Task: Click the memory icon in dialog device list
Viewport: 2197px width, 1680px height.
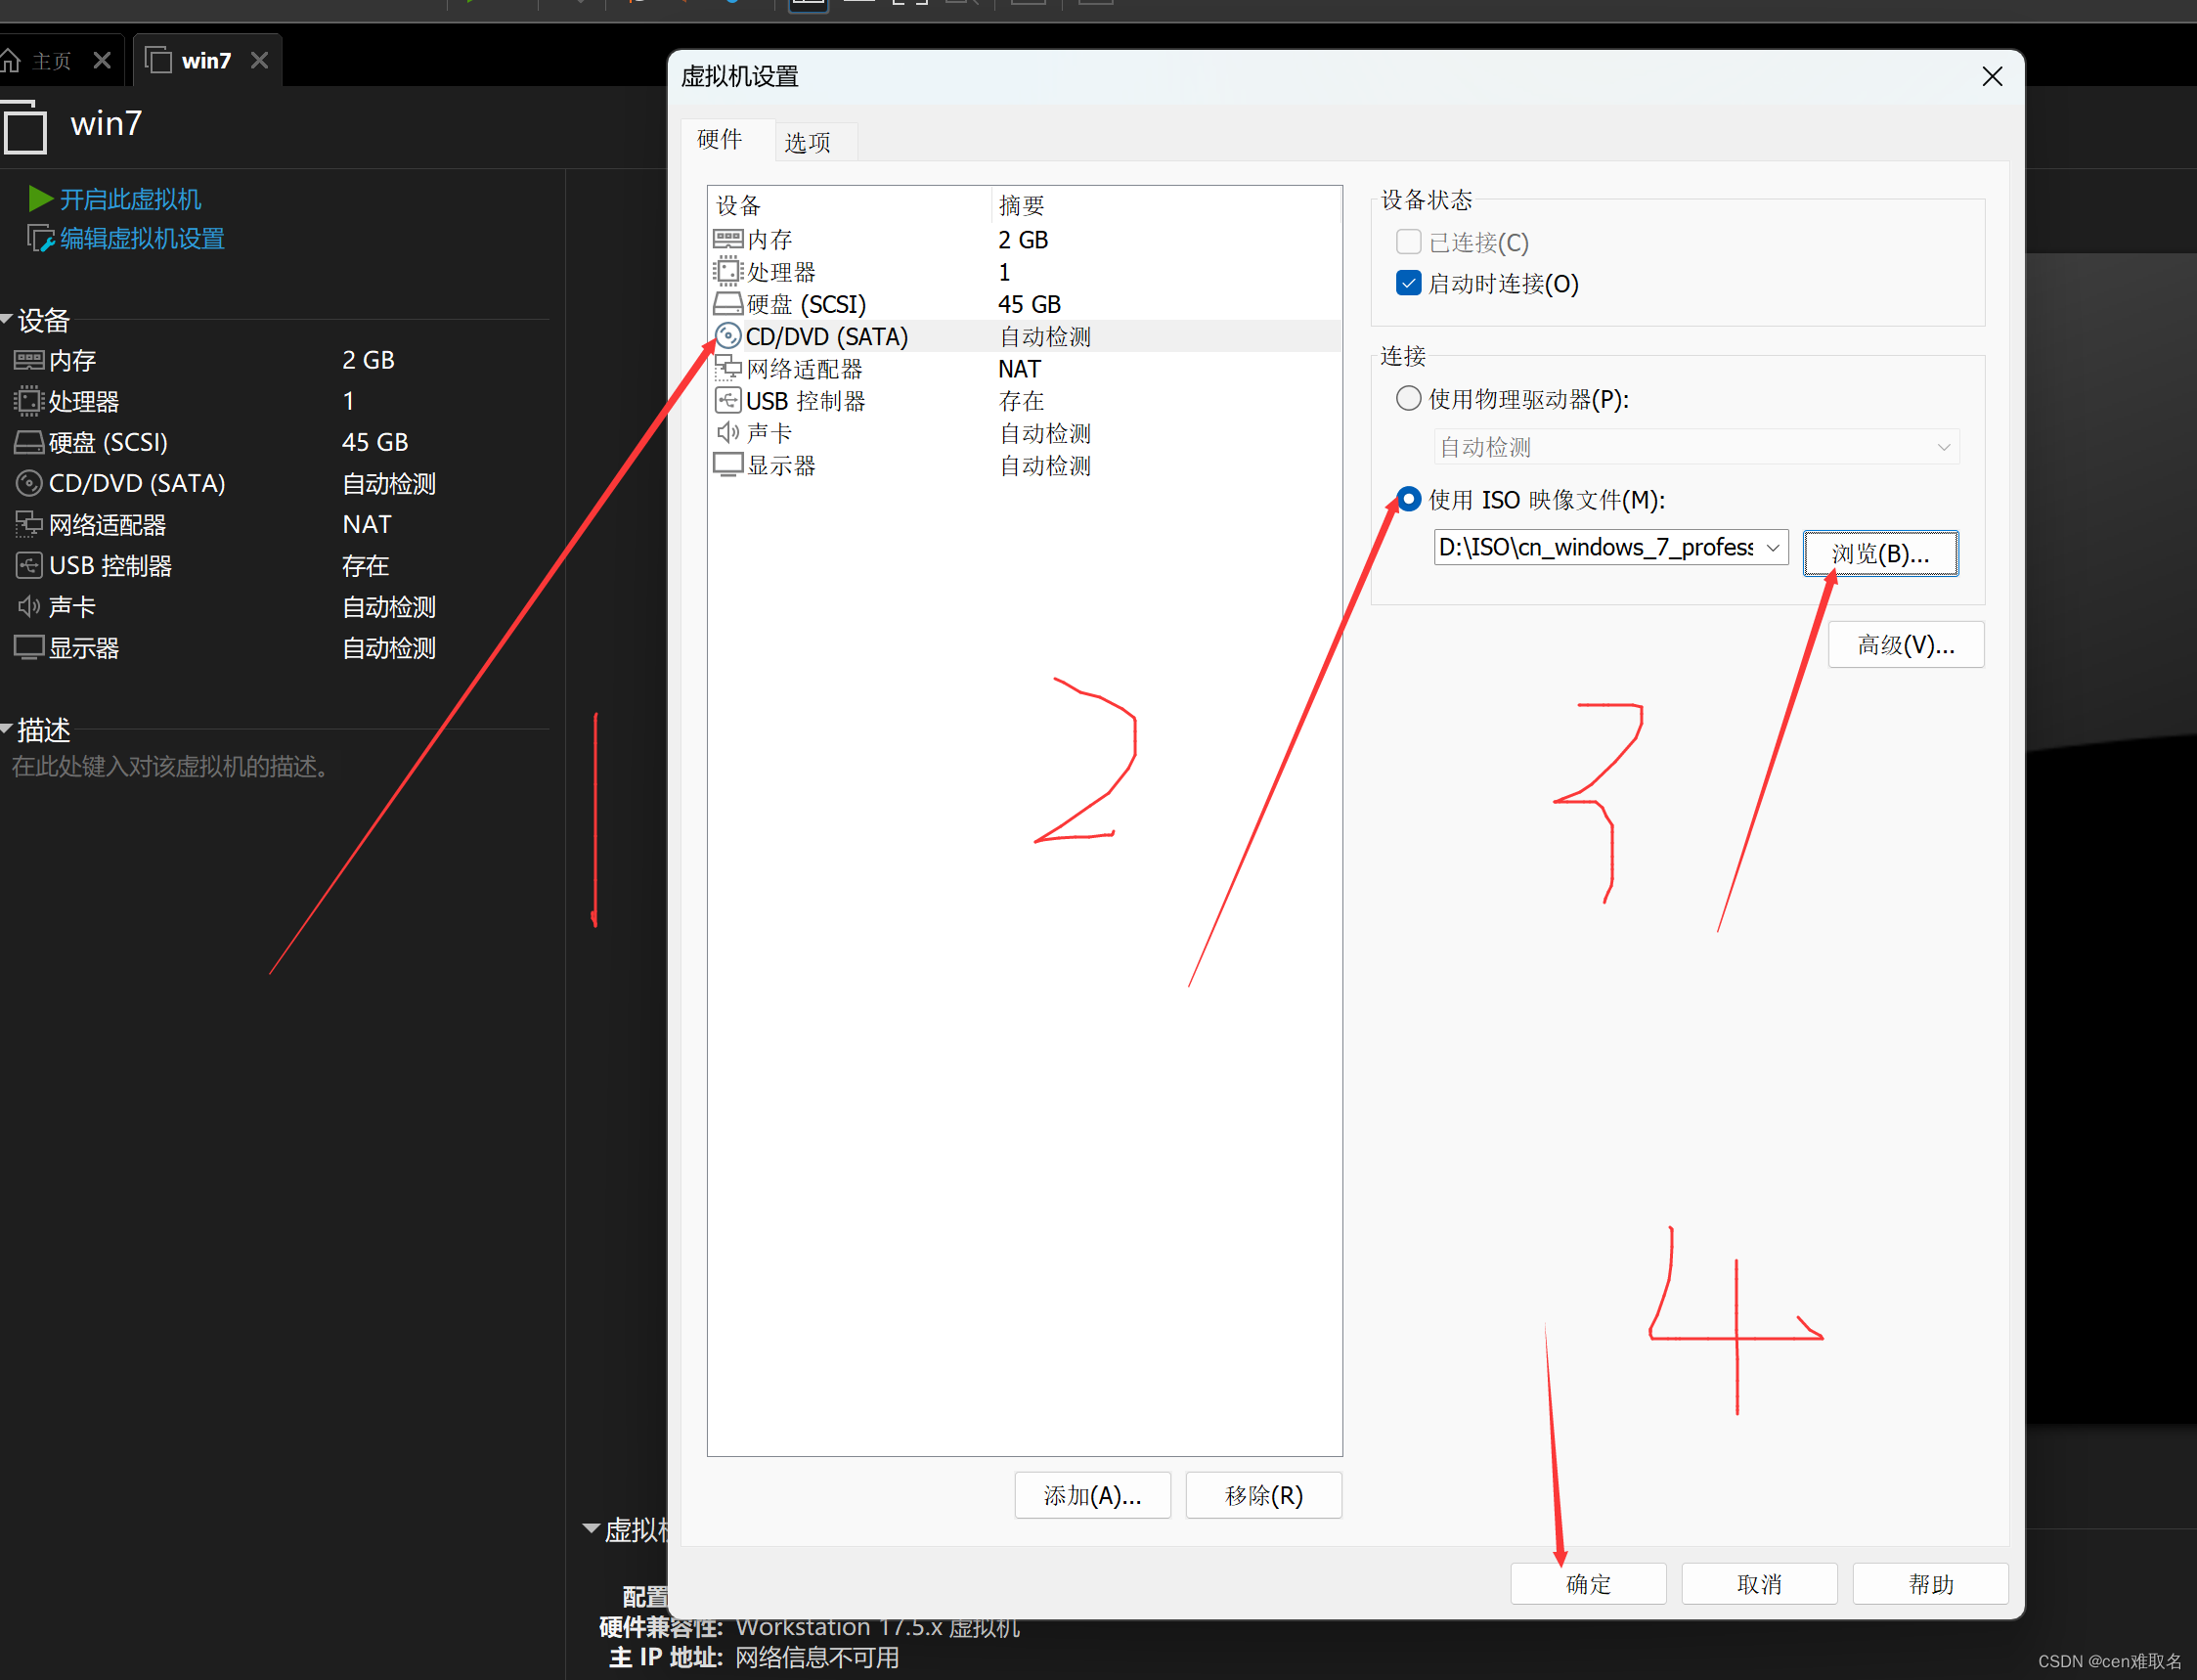Action: tap(727, 239)
